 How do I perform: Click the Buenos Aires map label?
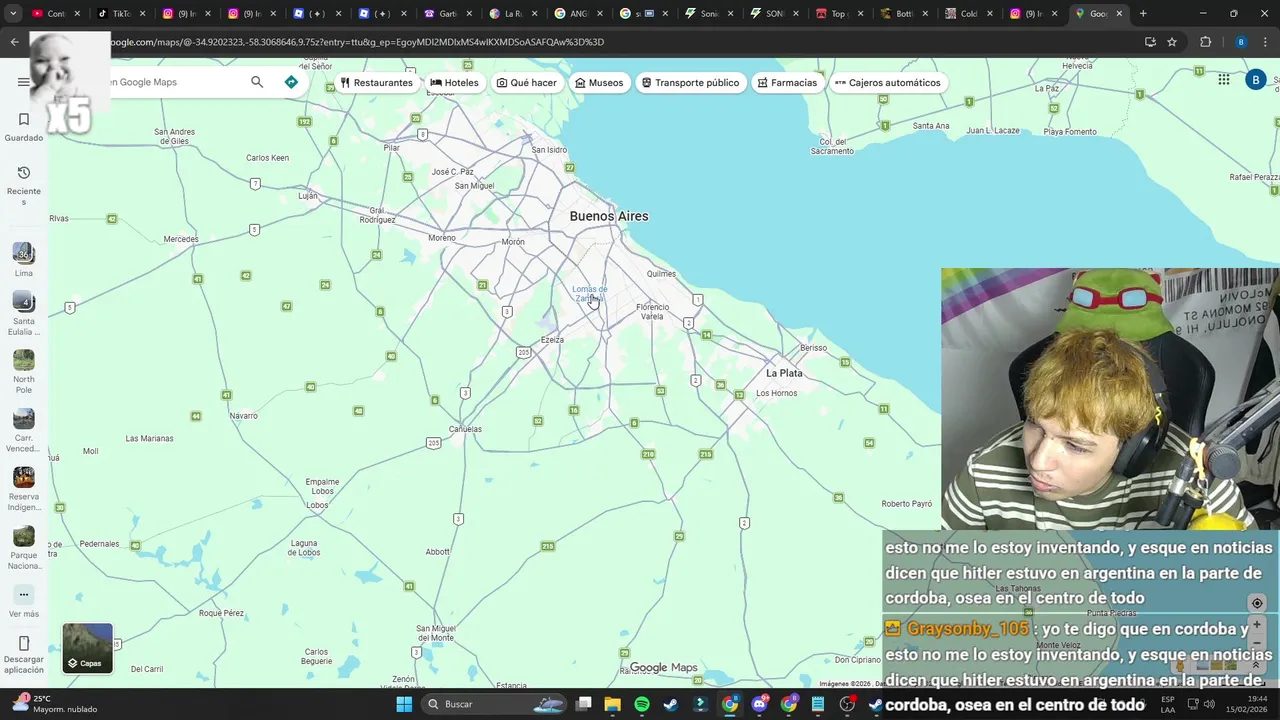[x=609, y=216]
